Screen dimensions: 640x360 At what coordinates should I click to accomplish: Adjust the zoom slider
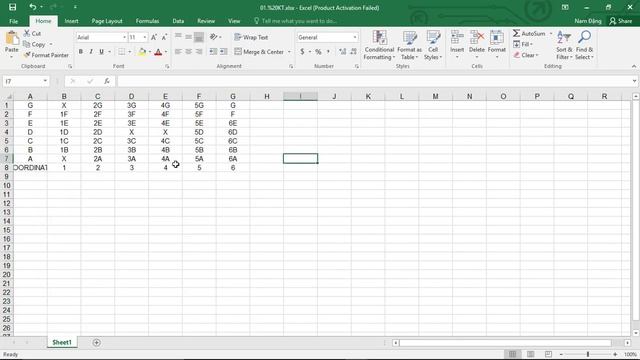pyautogui.click(x=588, y=354)
